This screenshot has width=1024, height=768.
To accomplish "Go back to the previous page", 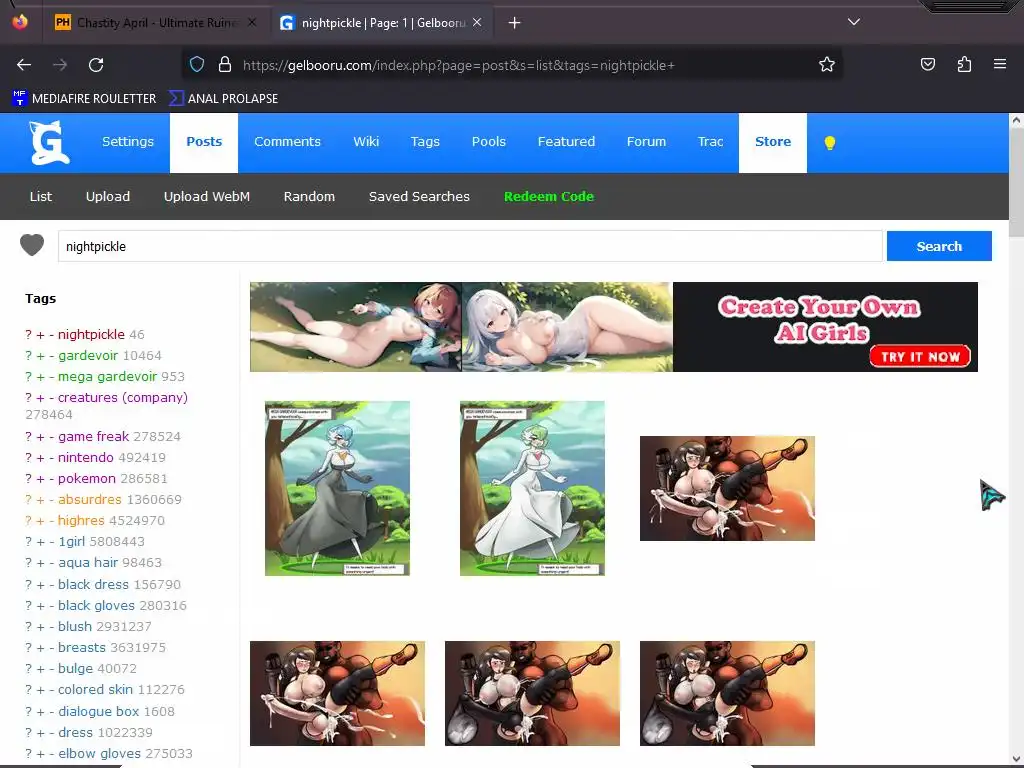I will pyautogui.click(x=24, y=65).
